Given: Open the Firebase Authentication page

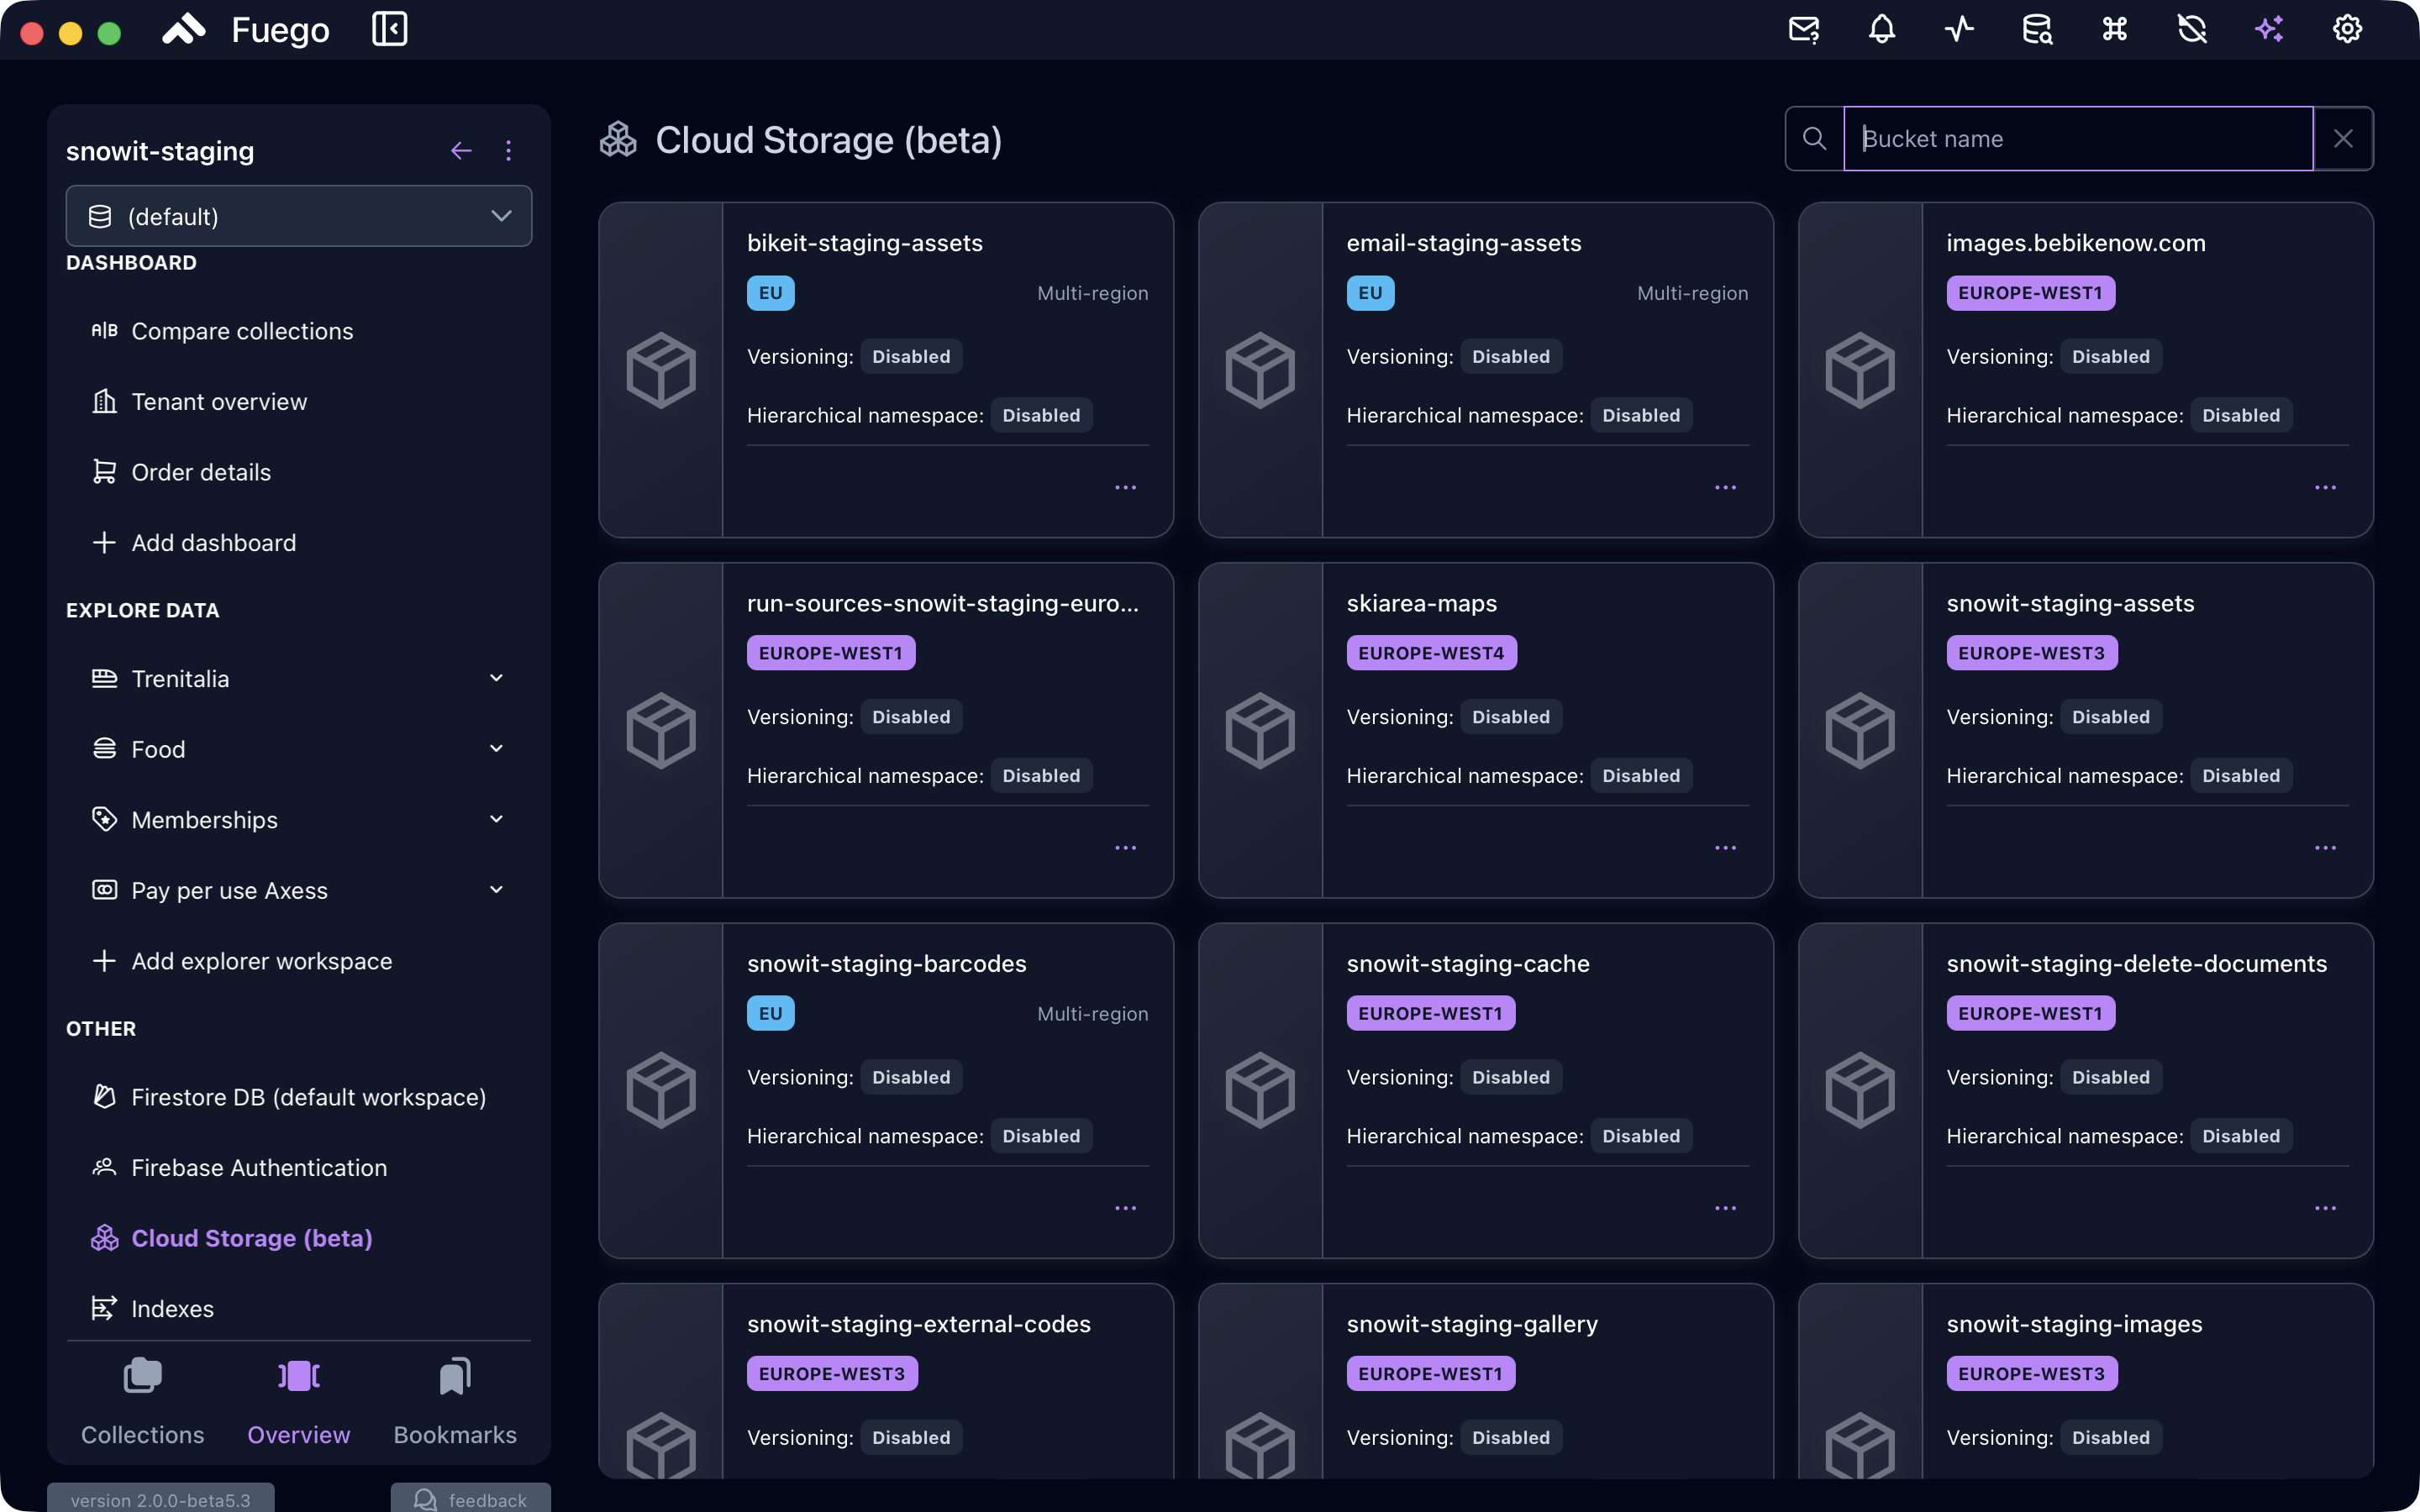Looking at the screenshot, I should [259, 1168].
